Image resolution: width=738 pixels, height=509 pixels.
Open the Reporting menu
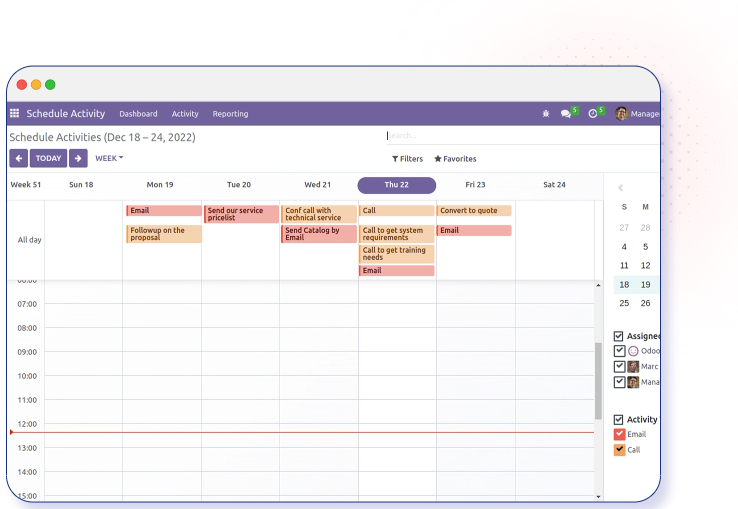point(230,114)
